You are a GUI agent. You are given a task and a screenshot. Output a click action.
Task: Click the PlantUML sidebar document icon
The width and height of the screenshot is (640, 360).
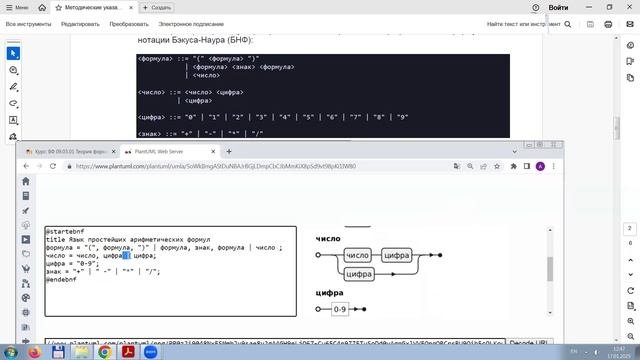click(26, 196)
